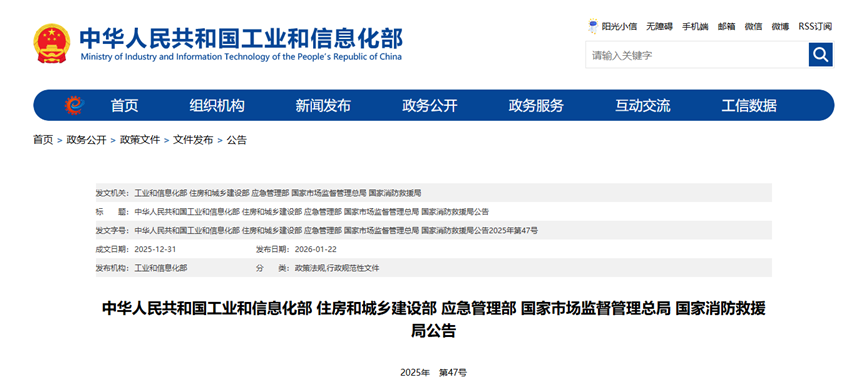Click the gear icon in navigation bar
The image size is (850, 388).
click(x=74, y=105)
